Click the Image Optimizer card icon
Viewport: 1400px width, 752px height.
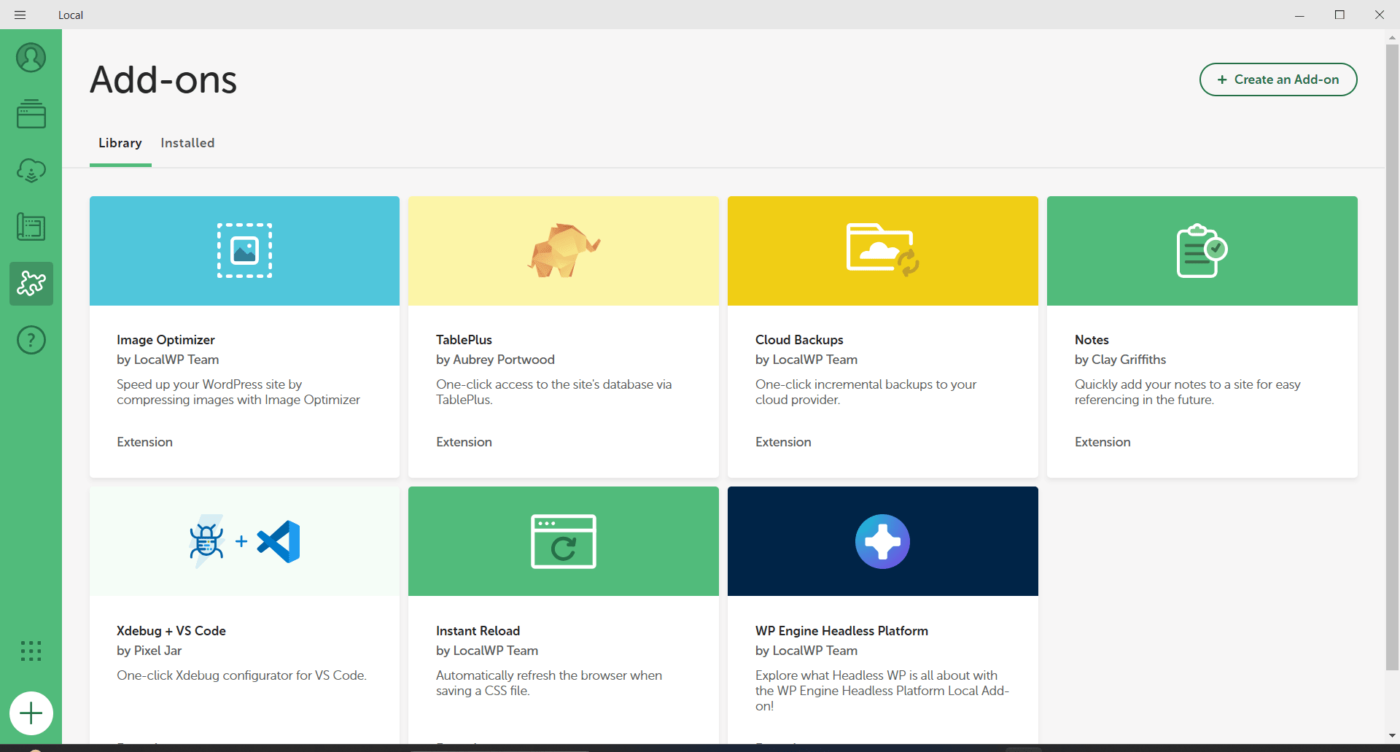245,250
